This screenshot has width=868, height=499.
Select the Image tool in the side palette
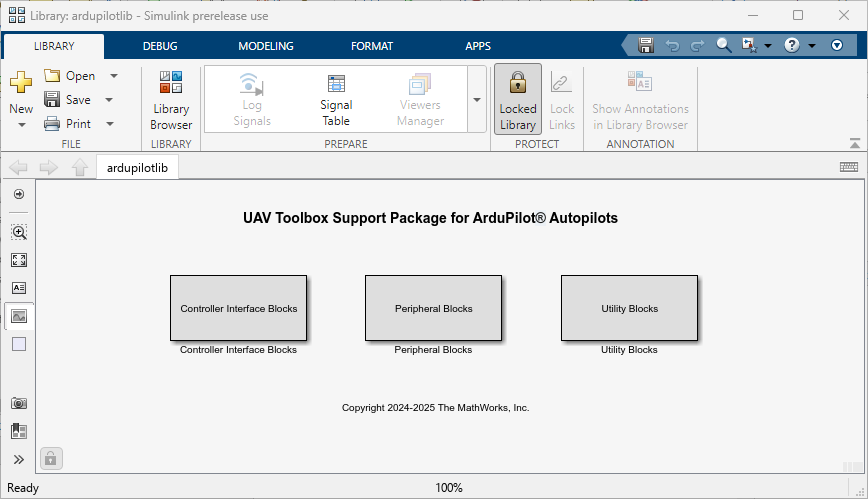19,316
